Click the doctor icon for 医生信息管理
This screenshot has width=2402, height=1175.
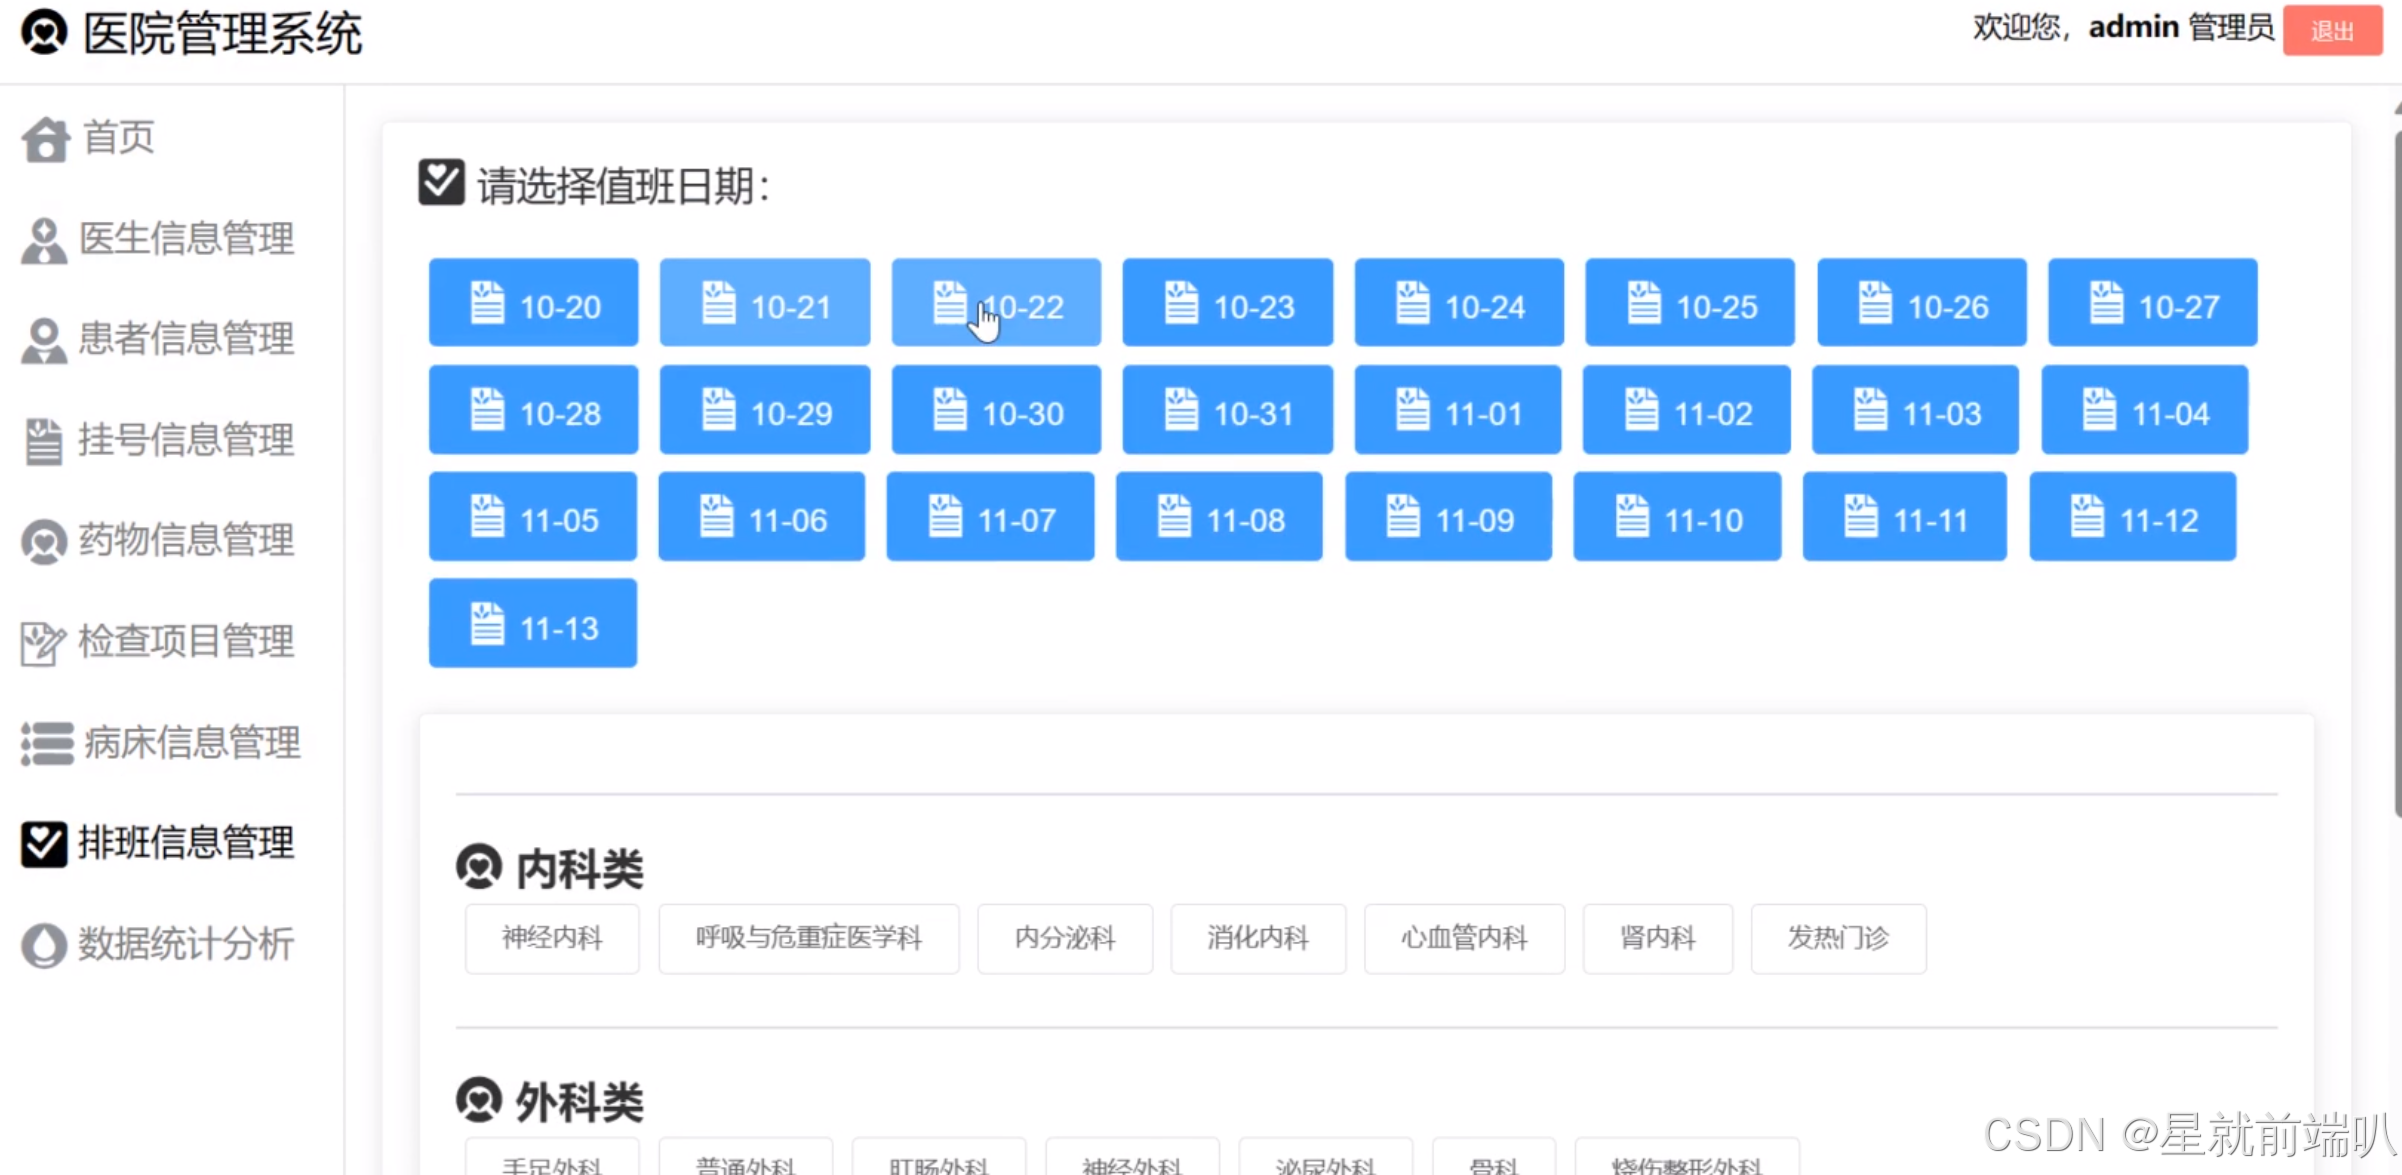[x=43, y=240]
